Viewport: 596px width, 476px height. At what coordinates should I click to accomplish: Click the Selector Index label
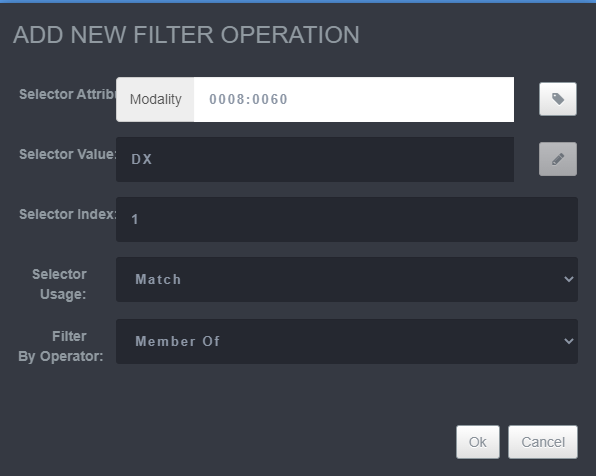pos(68,214)
